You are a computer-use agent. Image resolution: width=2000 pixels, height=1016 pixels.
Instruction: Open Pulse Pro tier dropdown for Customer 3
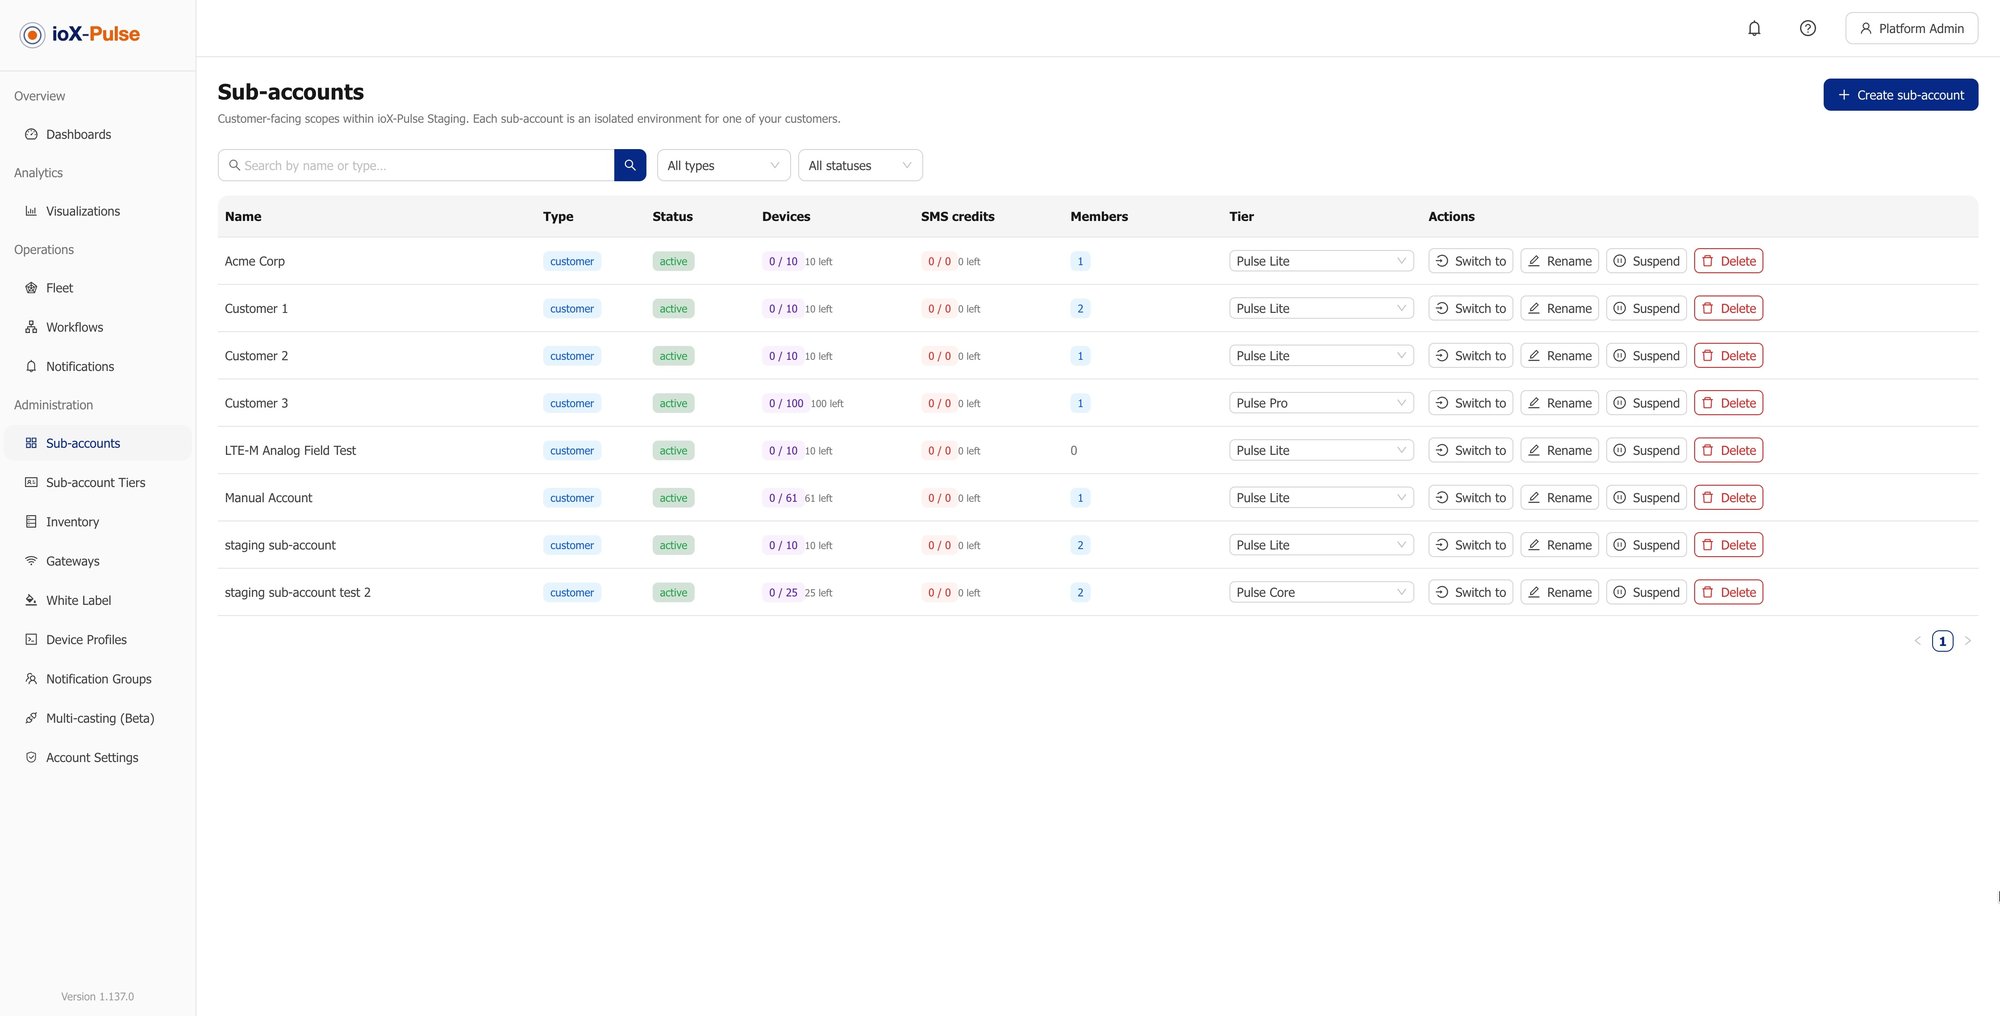pos(1321,403)
